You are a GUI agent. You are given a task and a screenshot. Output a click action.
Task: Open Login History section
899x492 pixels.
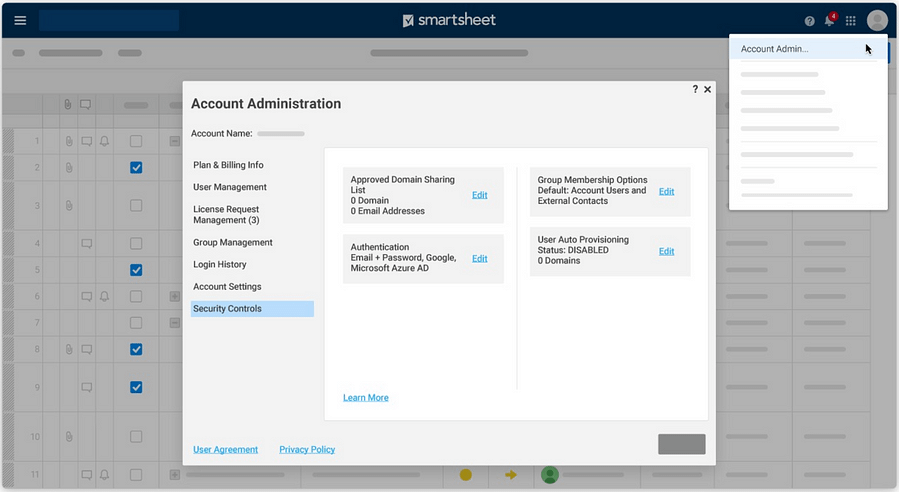pos(220,264)
